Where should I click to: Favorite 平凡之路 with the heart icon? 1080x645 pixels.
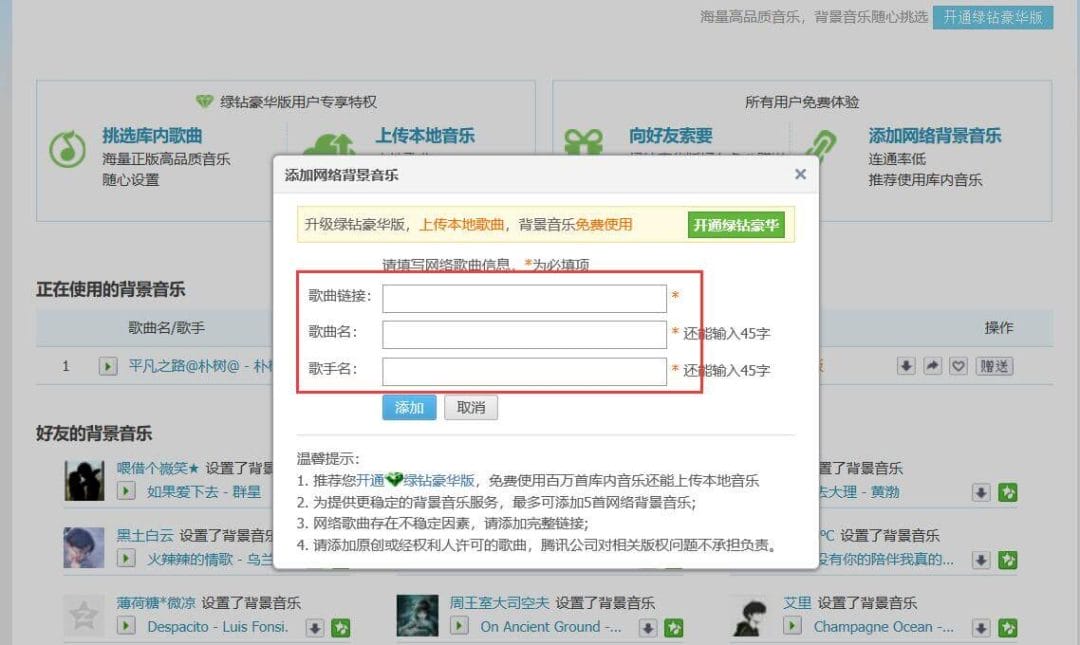coord(957,366)
